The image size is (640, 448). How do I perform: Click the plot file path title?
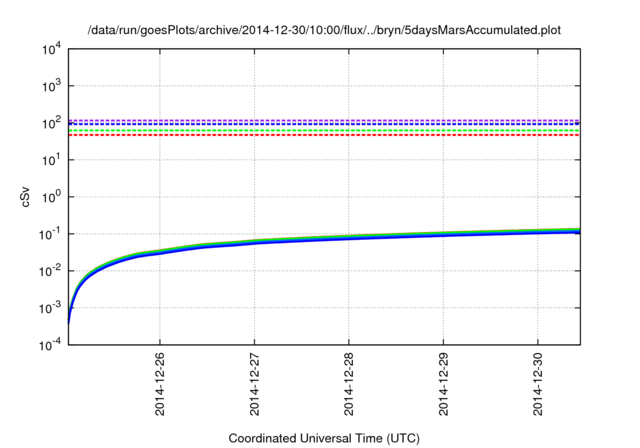point(324,30)
